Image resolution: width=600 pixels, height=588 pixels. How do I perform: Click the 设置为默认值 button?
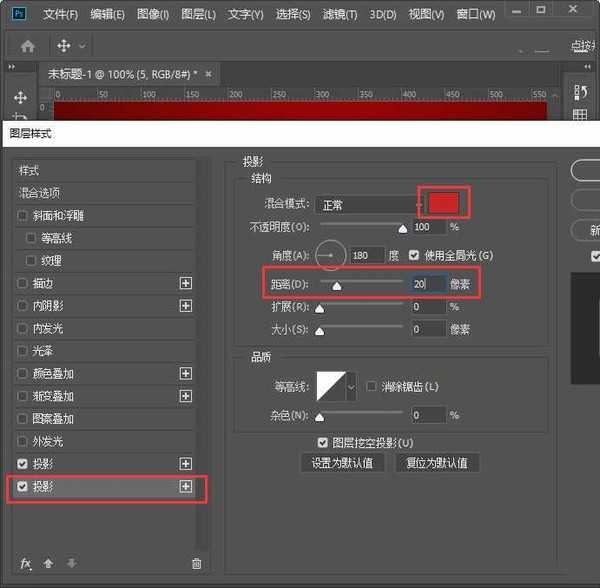[x=342, y=463]
